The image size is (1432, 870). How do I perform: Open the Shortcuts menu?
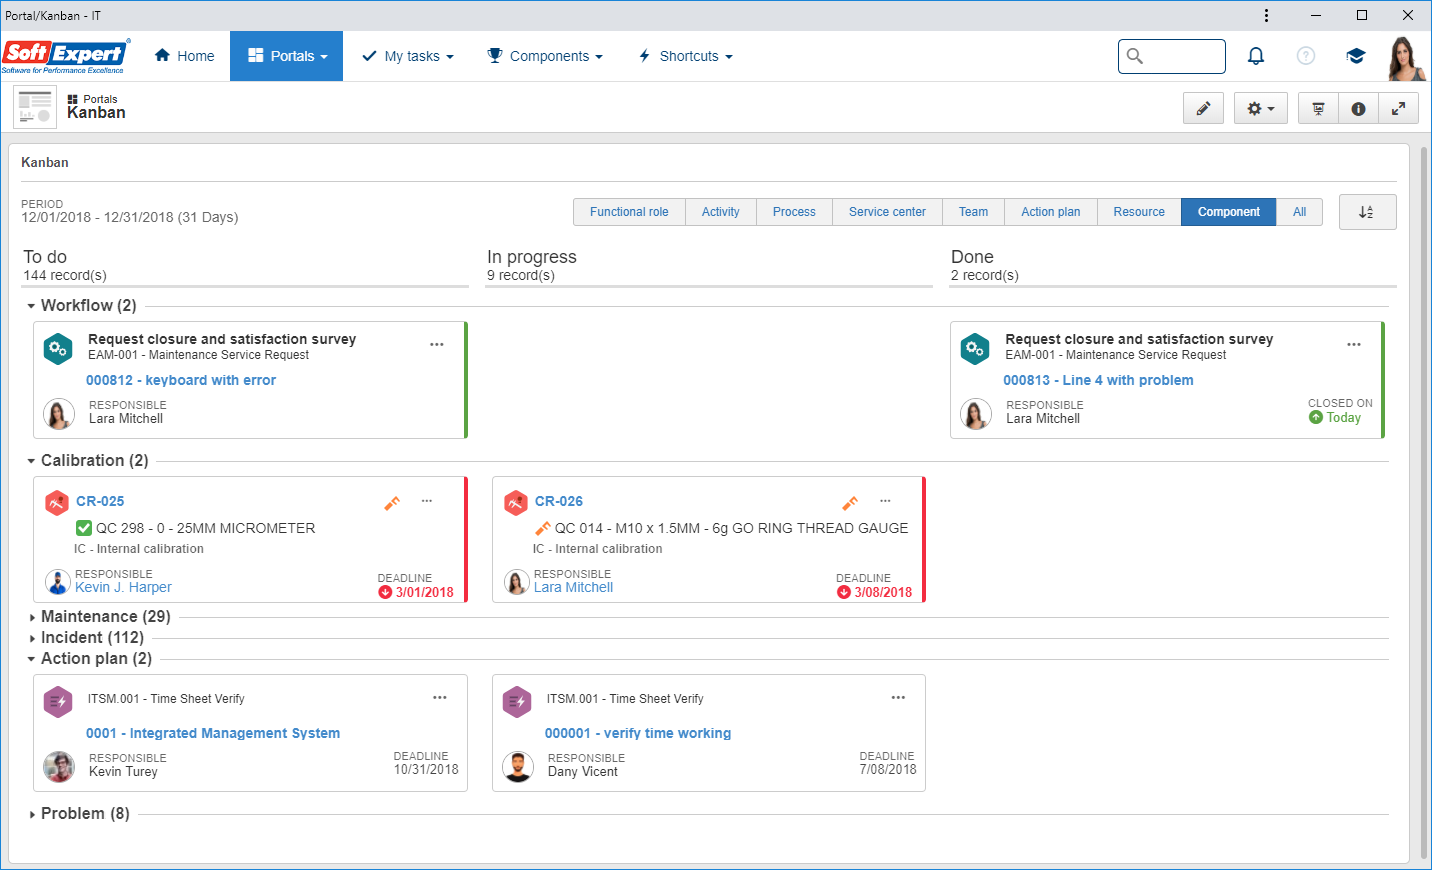click(x=686, y=56)
